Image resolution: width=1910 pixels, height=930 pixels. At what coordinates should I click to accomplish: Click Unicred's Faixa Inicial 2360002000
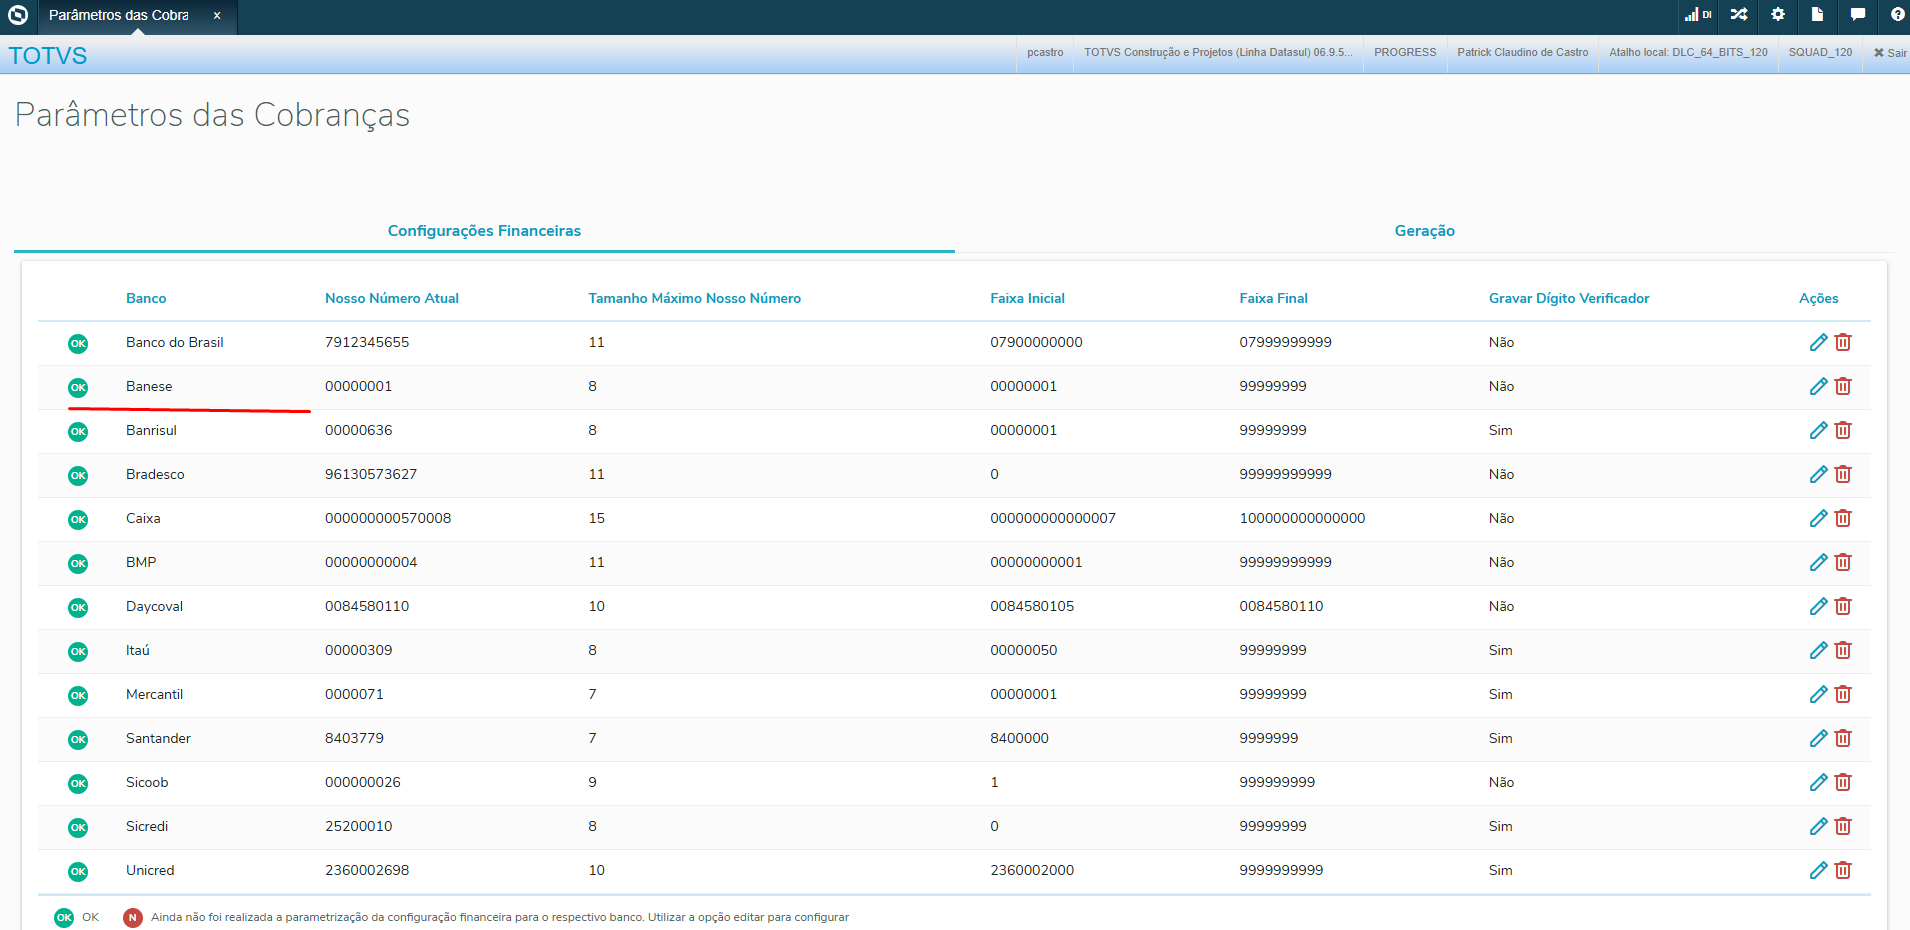tap(1032, 870)
